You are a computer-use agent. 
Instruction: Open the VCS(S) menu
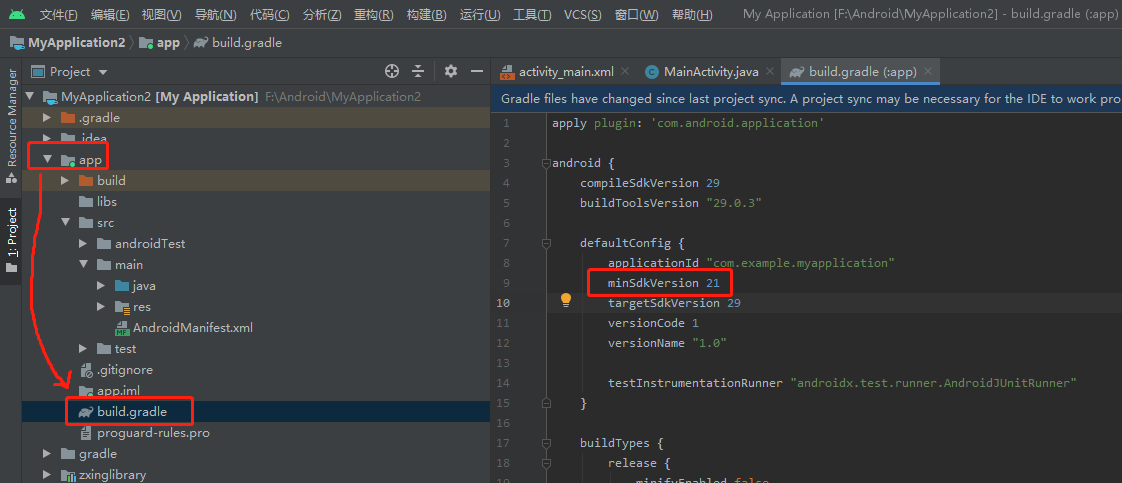[582, 15]
